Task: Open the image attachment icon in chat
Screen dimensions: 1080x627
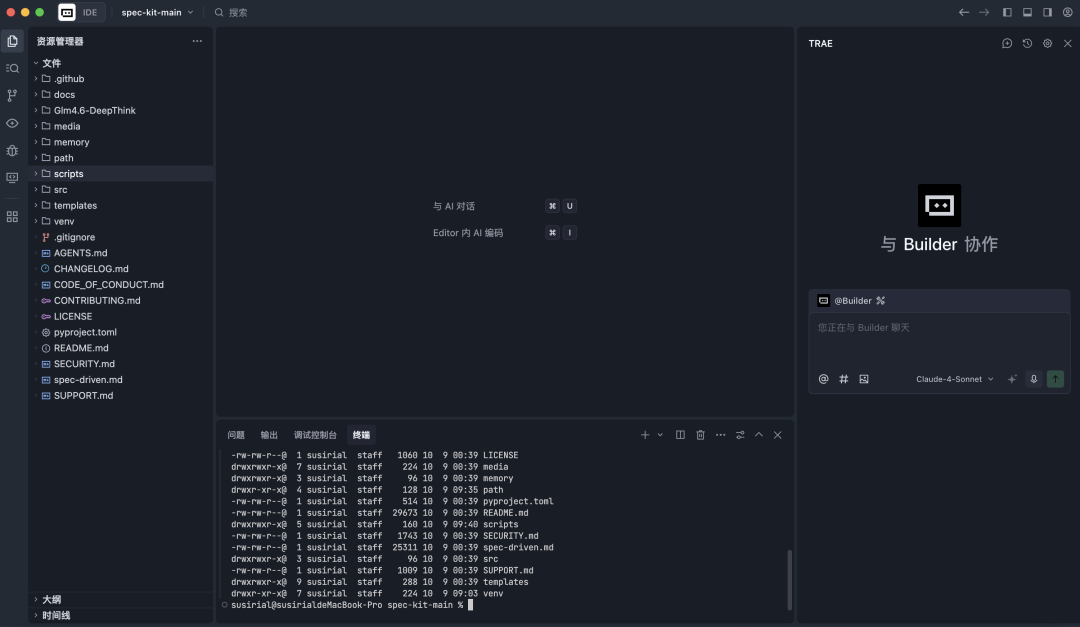Action: (x=864, y=379)
